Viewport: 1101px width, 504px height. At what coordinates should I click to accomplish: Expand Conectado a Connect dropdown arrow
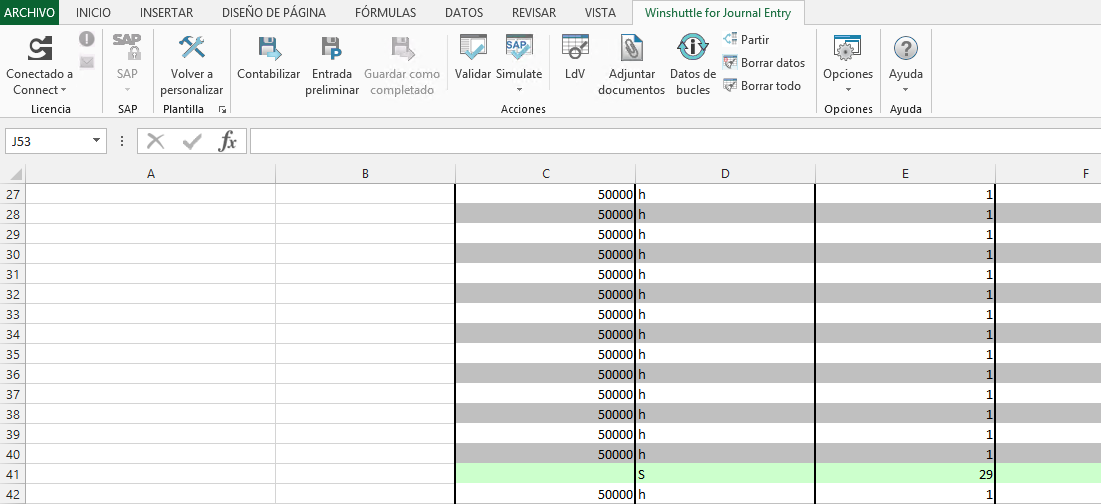63,90
